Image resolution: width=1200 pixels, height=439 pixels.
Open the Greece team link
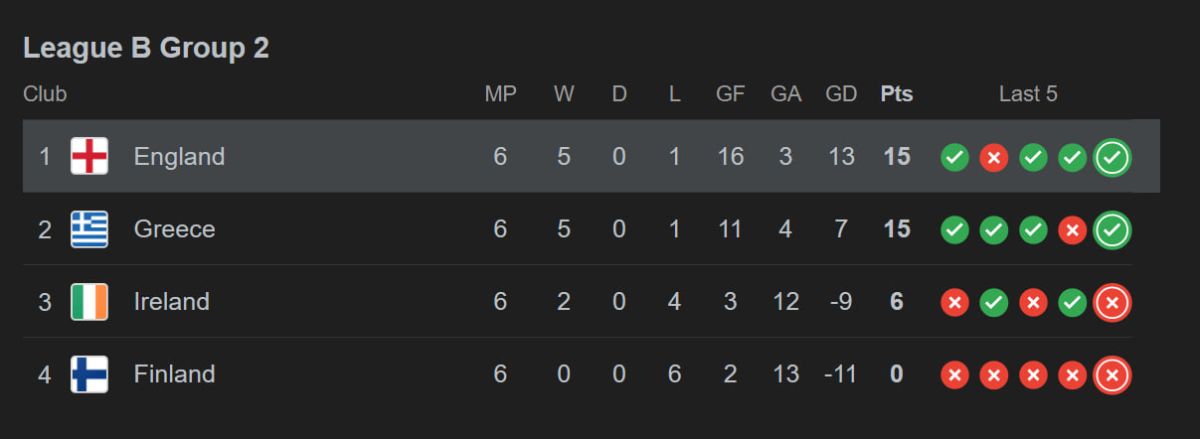pyautogui.click(x=174, y=230)
